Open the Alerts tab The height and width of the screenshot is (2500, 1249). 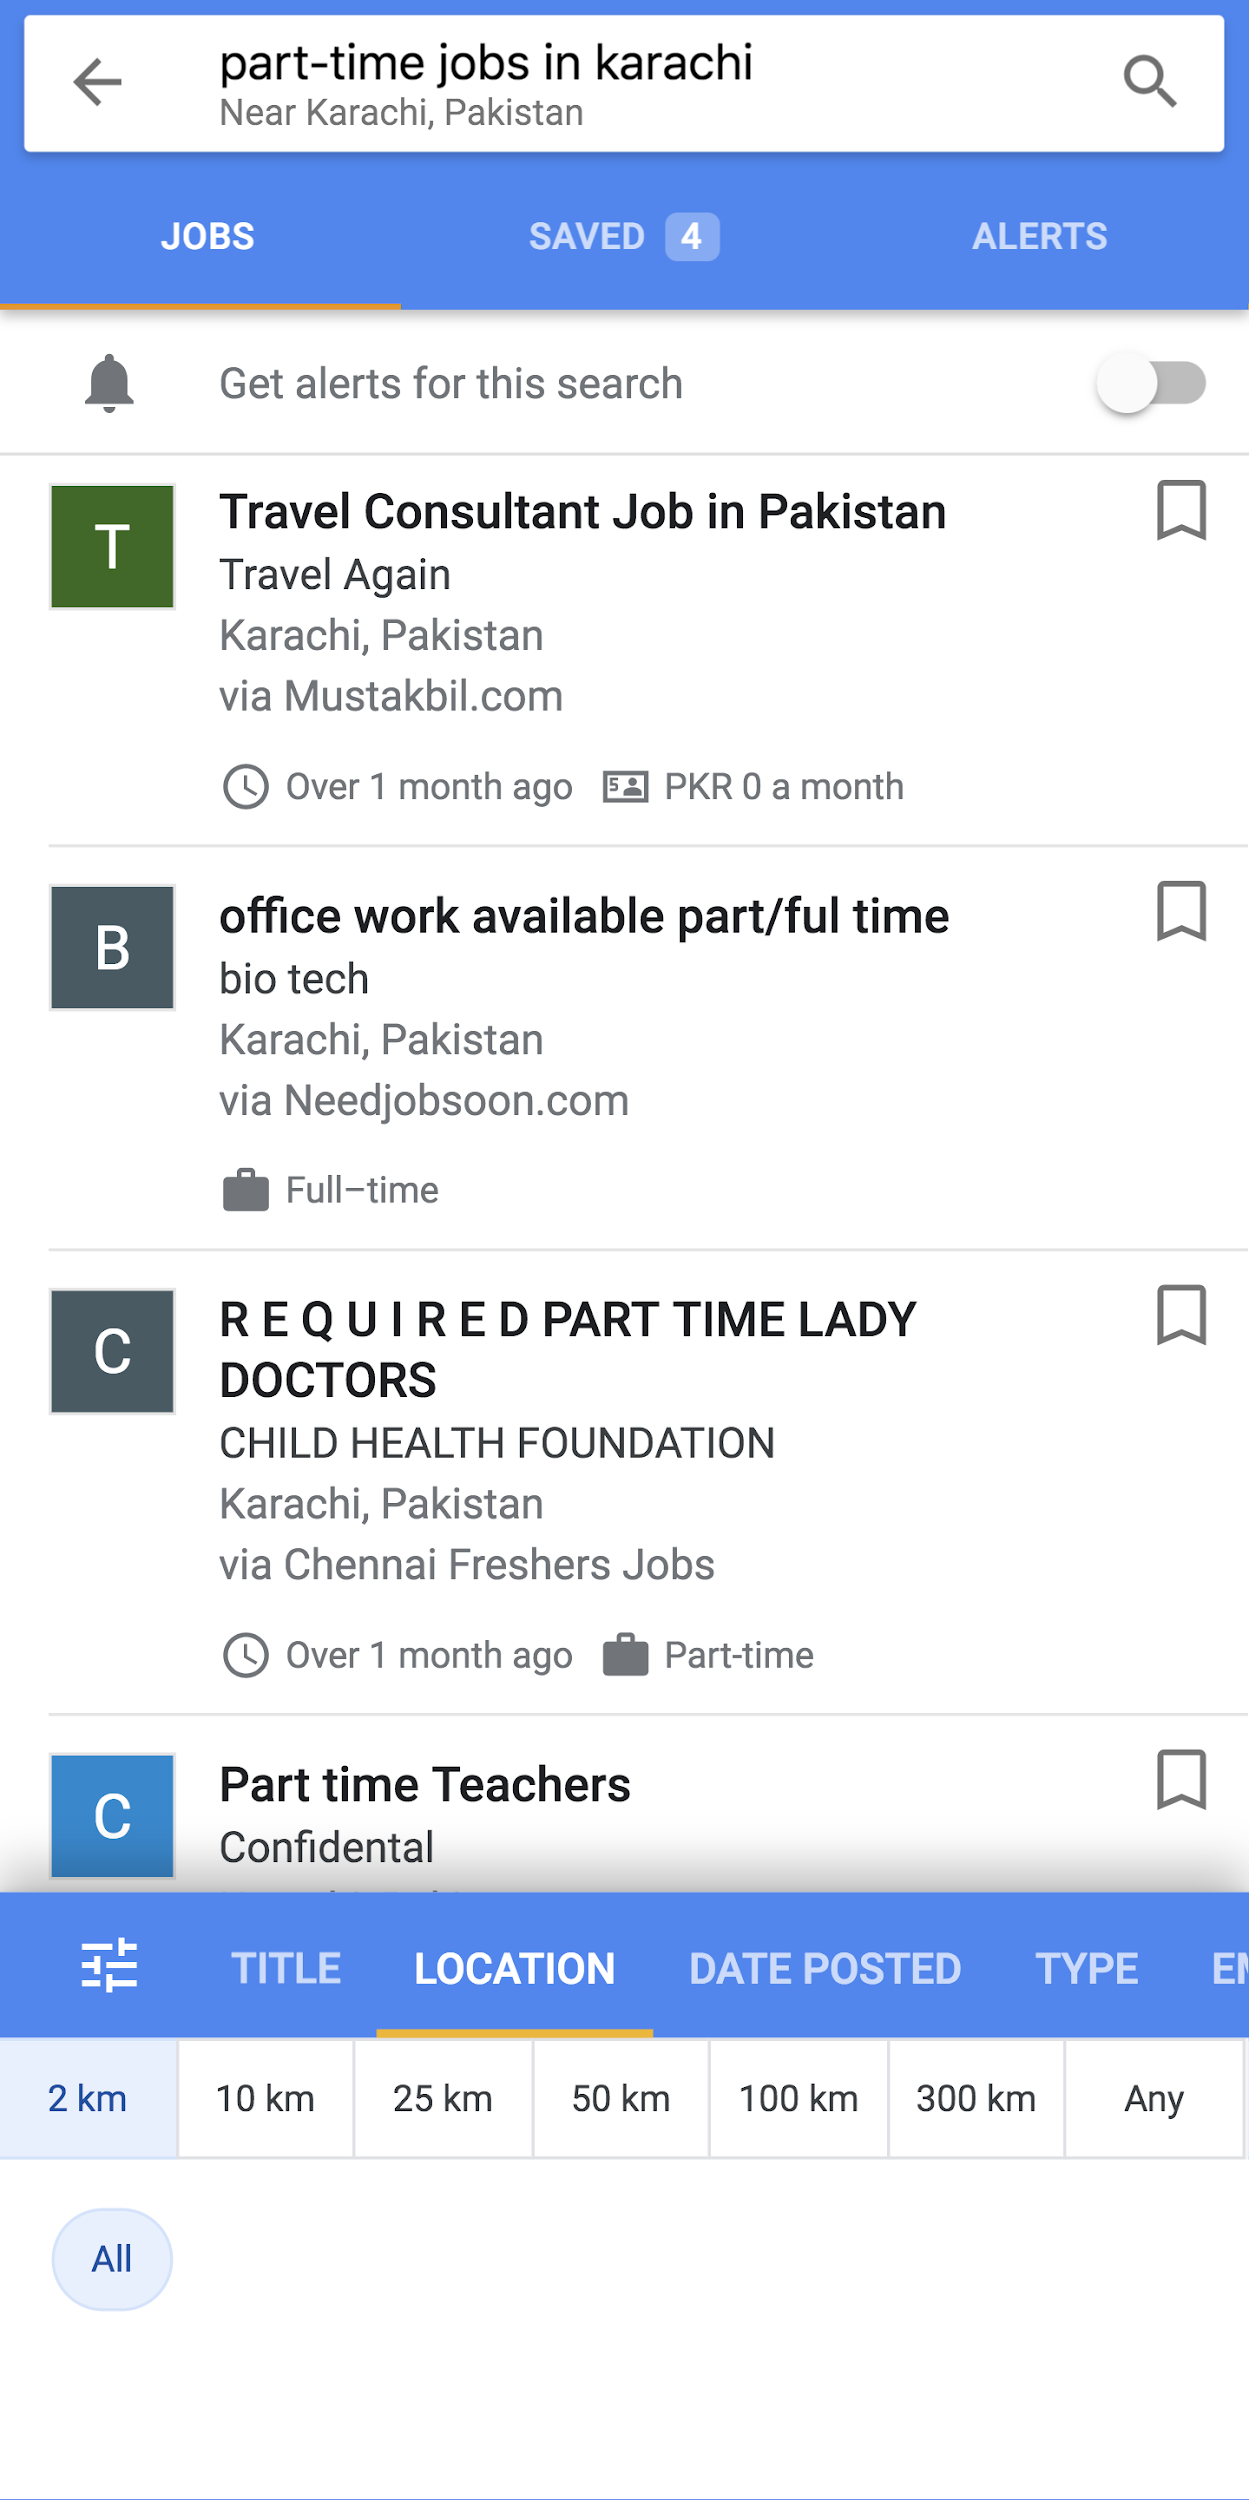point(1039,237)
